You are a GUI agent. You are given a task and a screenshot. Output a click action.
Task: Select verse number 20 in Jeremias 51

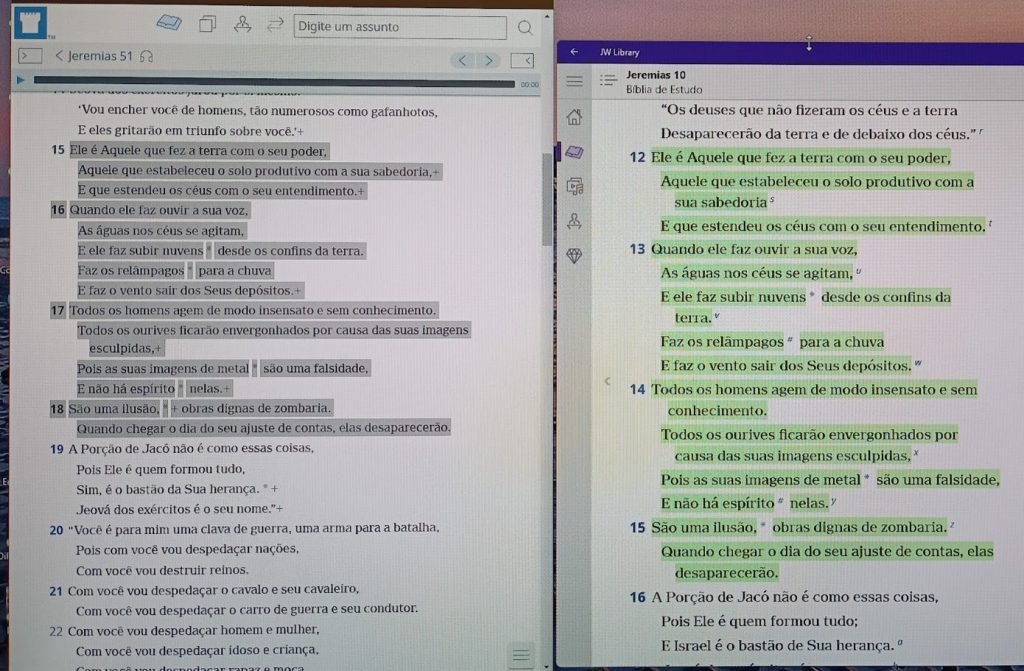57,530
